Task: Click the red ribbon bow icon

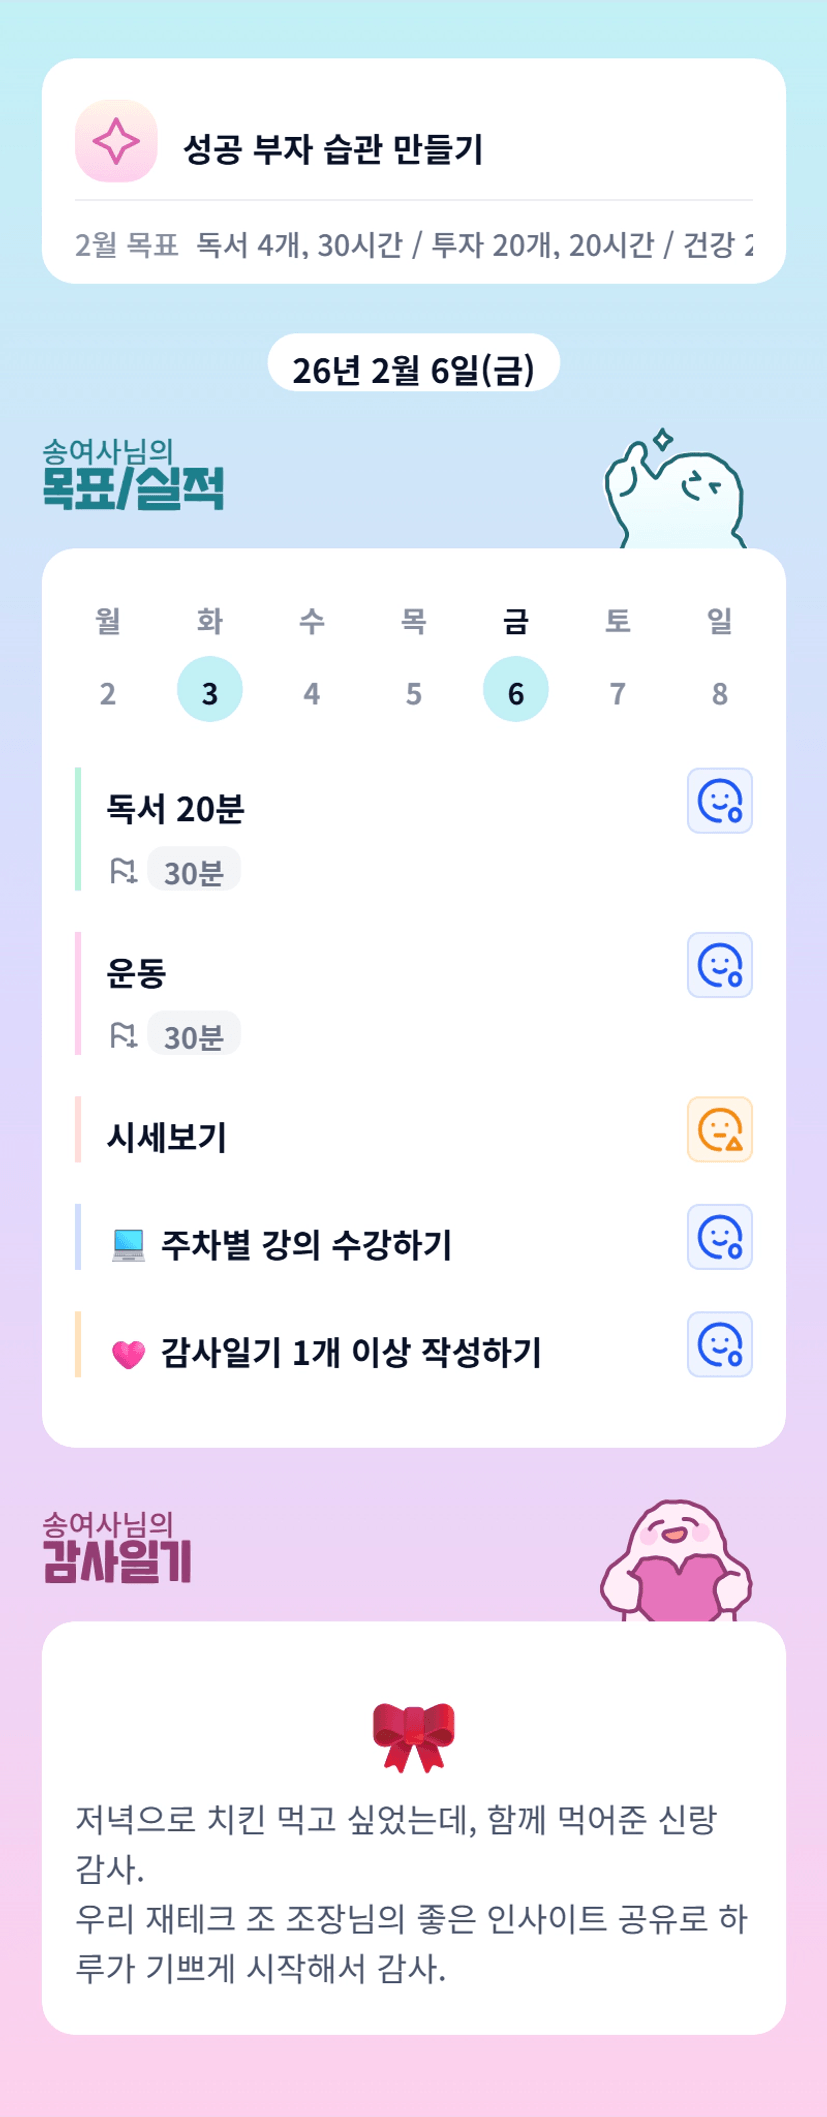Action: [x=413, y=1737]
